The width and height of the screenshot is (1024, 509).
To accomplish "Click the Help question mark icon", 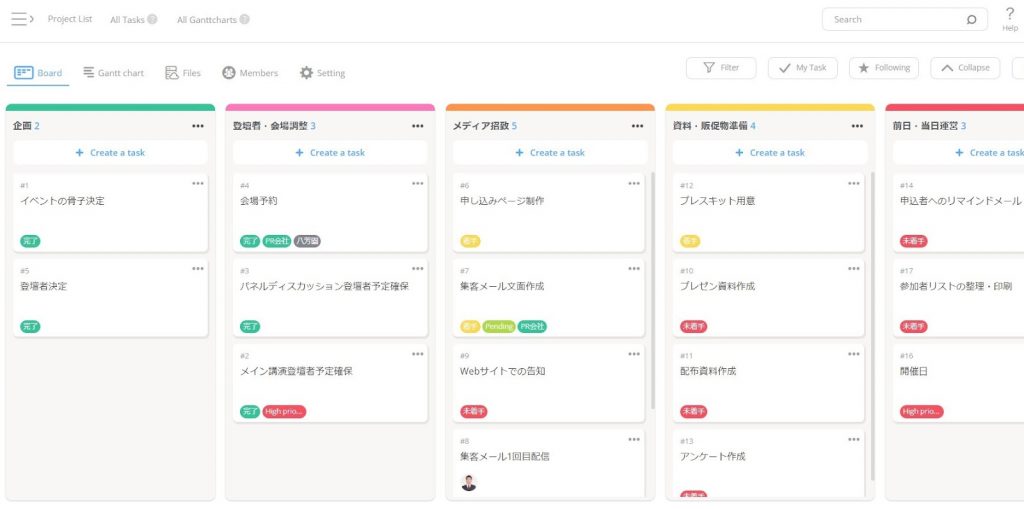I will click(1009, 14).
